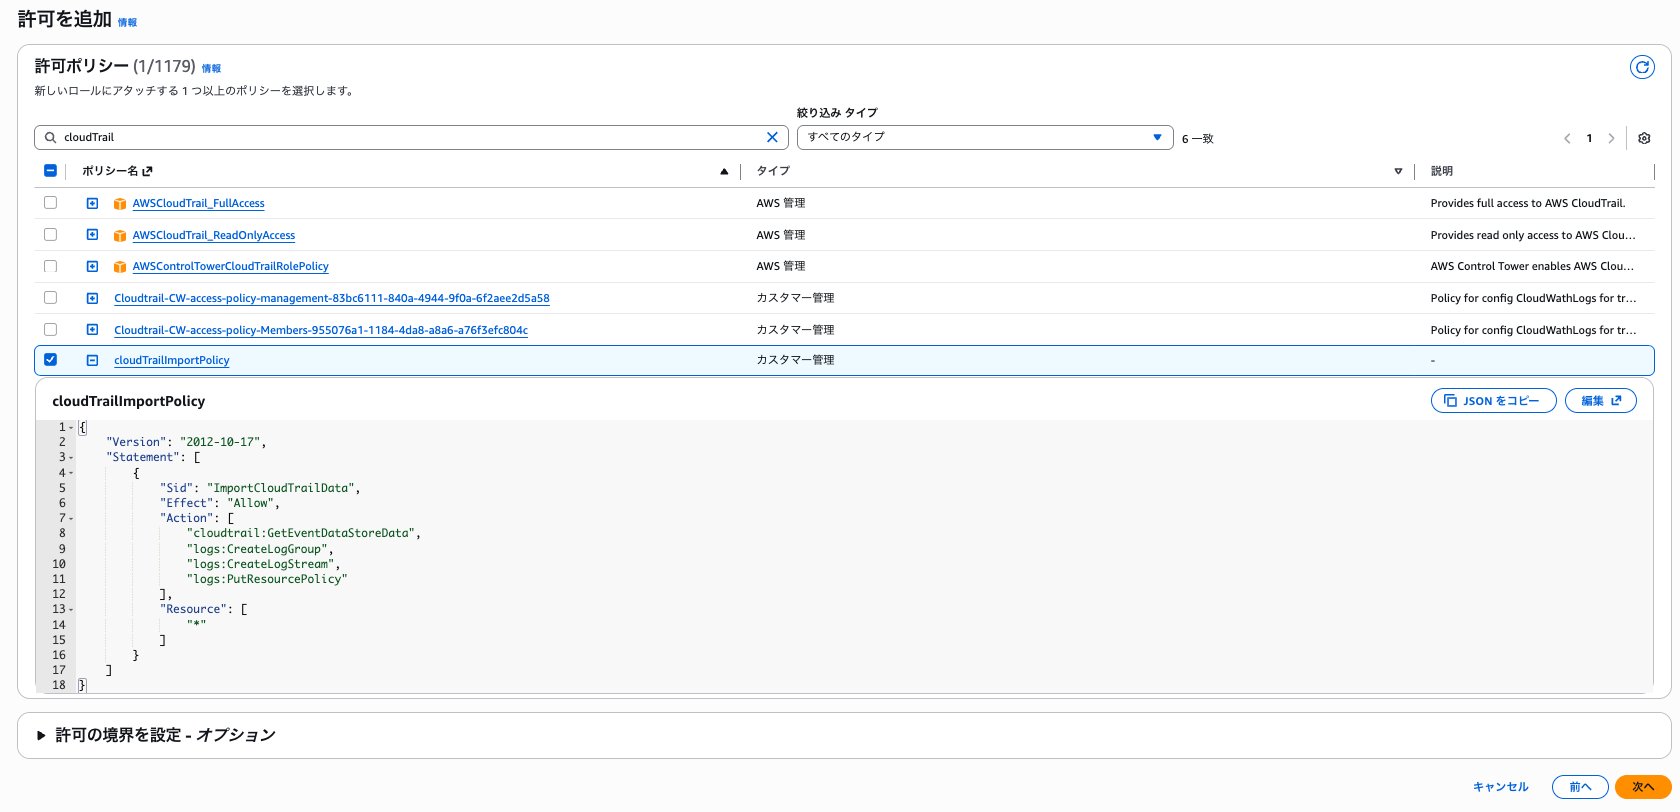The width and height of the screenshot is (1680, 812).
Task: Uncheck the cloudTrailImportPolicy checkbox
Action: click(50, 360)
